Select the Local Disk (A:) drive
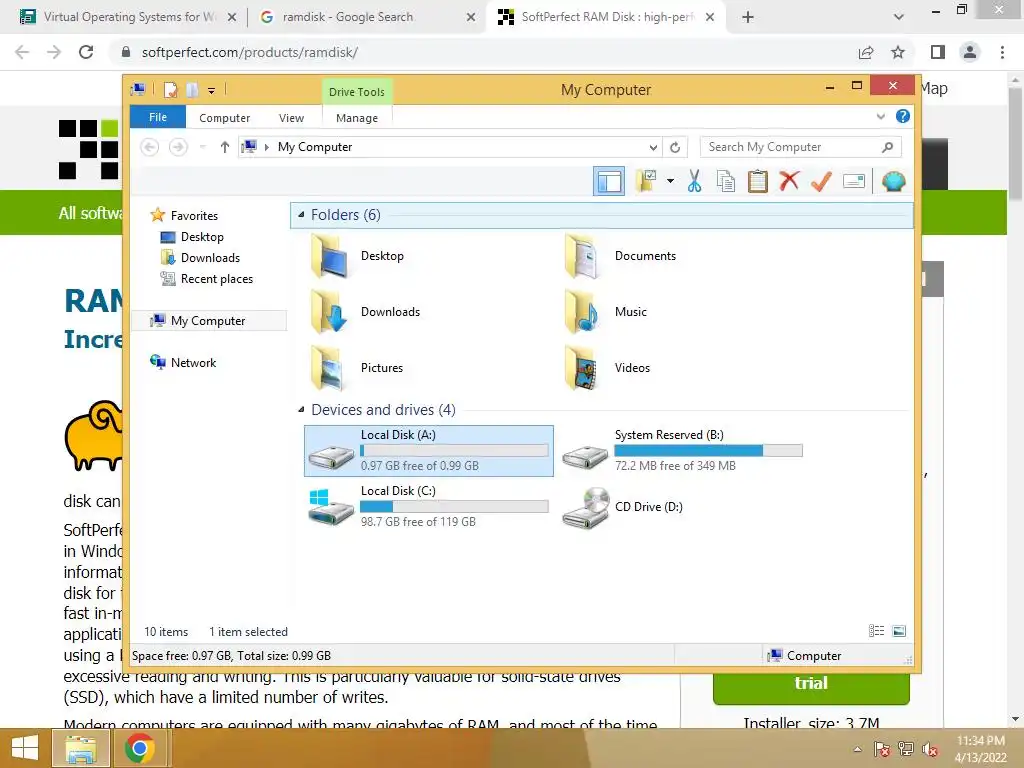Image resolution: width=1024 pixels, height=768 pixels. tap(428, 451)
